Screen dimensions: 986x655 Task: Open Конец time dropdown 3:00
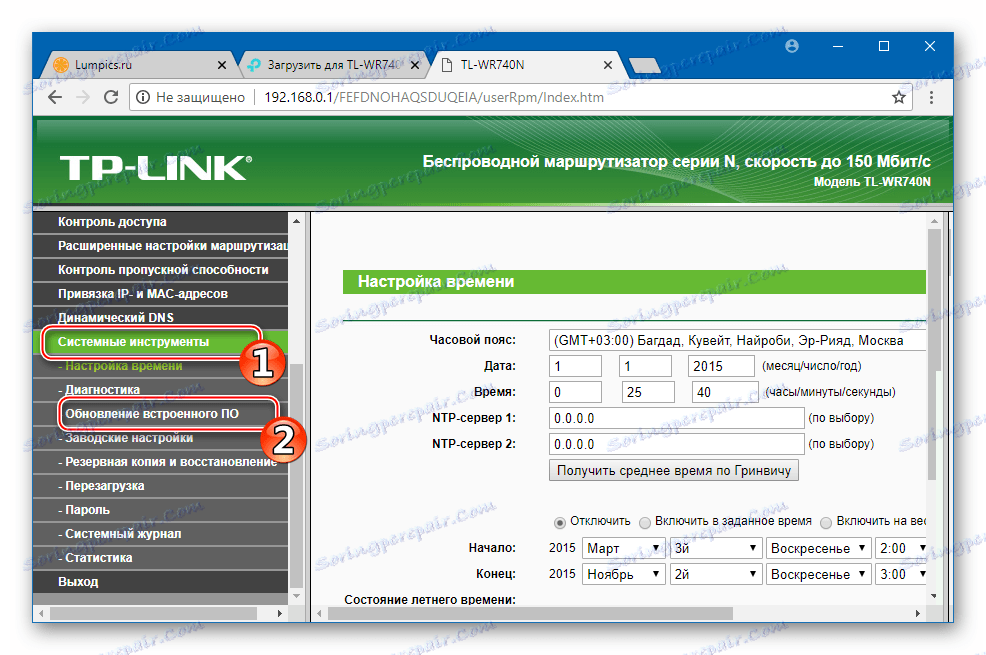[900, 574]
